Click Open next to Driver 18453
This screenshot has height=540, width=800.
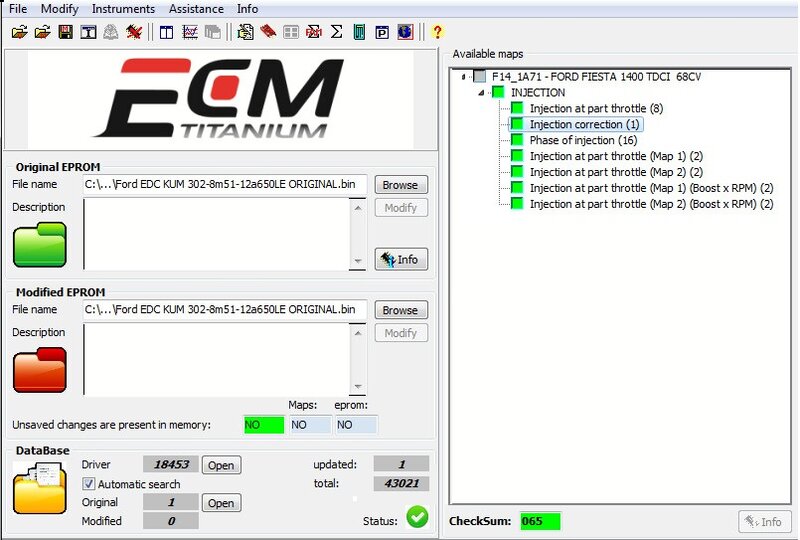point(221,465)
